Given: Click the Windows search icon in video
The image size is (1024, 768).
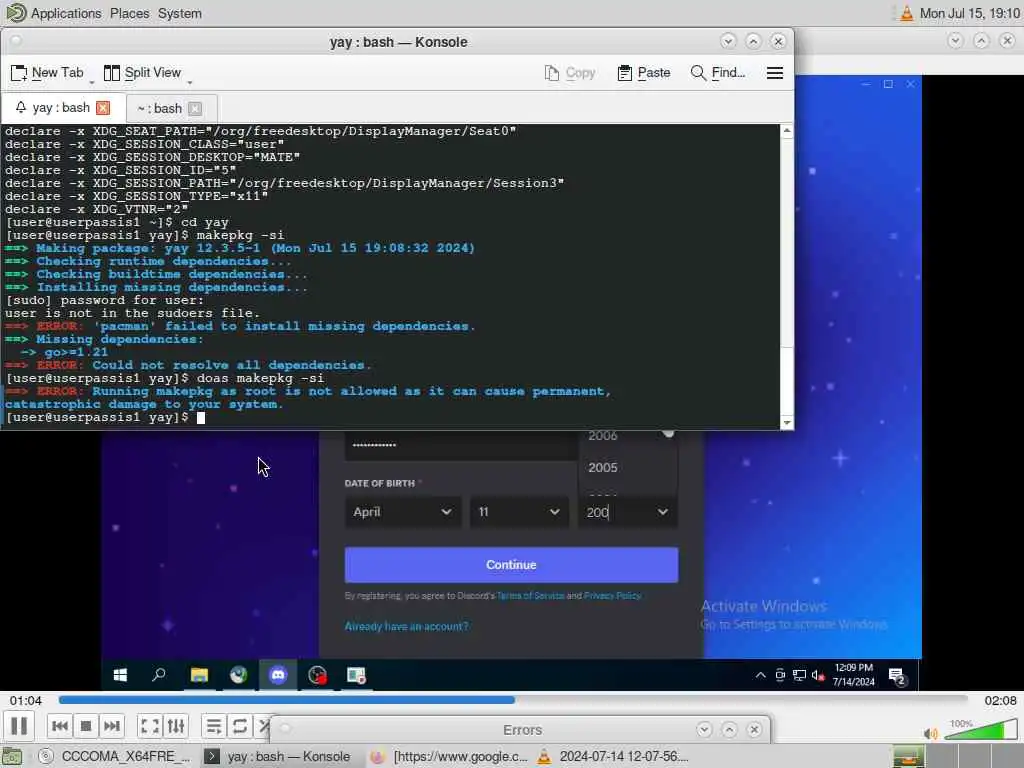Looking at the screenshot, I should 159,675.
